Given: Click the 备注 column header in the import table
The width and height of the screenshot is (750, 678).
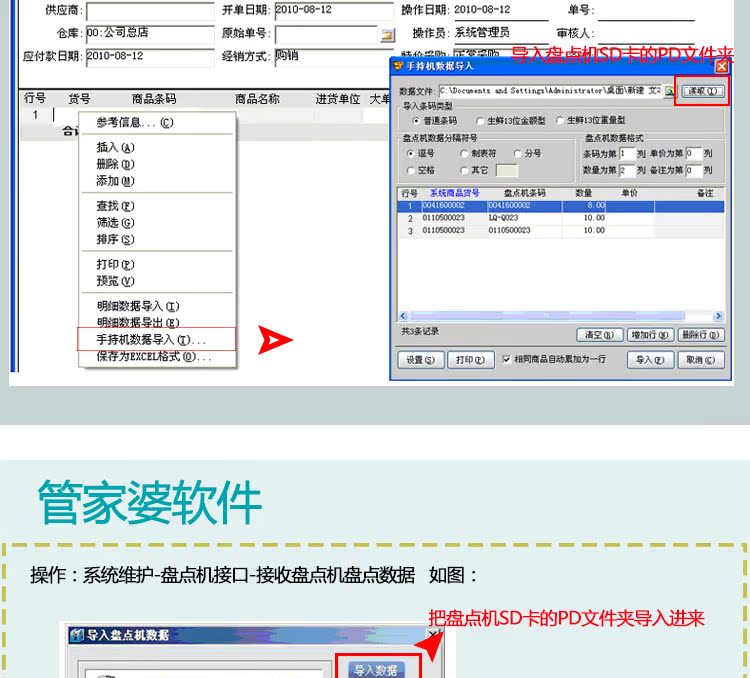Looking at the screenshot, I should point(705,193).
